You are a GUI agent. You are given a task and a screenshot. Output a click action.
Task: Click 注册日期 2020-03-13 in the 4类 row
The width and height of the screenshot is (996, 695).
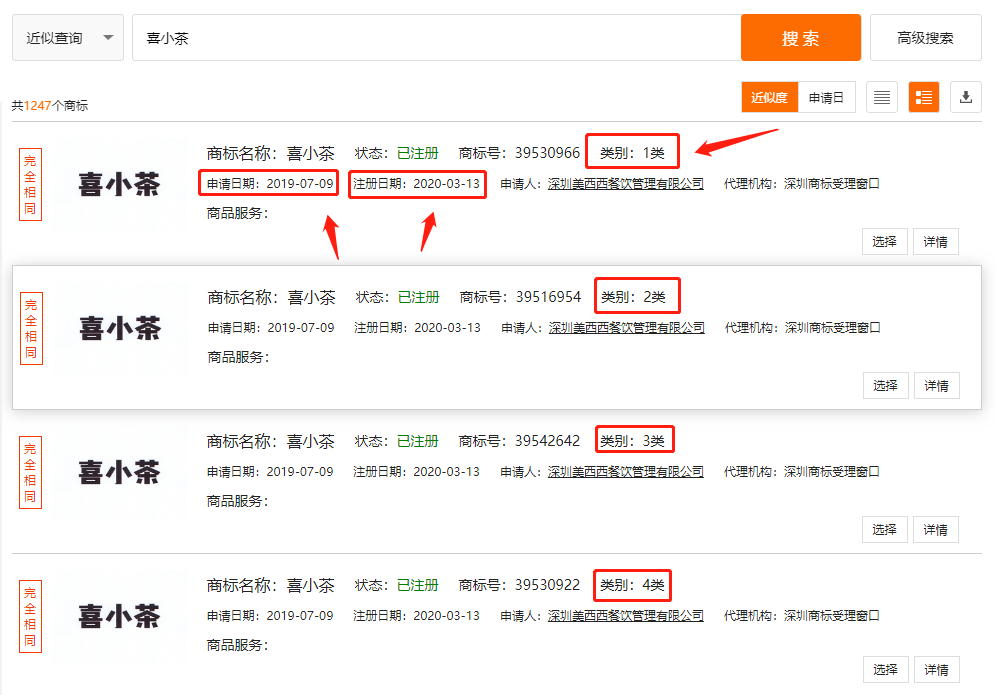pyautogui.click(x=417, y=616)
